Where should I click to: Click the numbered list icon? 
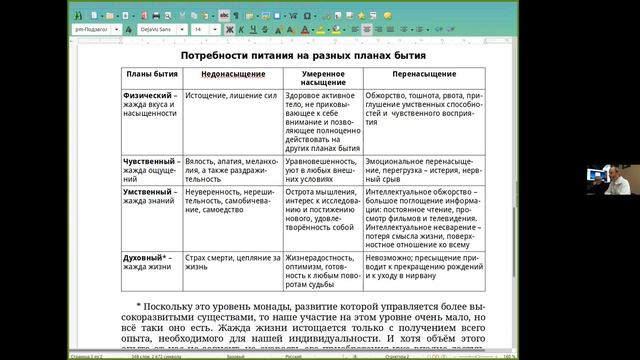point(420,29)
